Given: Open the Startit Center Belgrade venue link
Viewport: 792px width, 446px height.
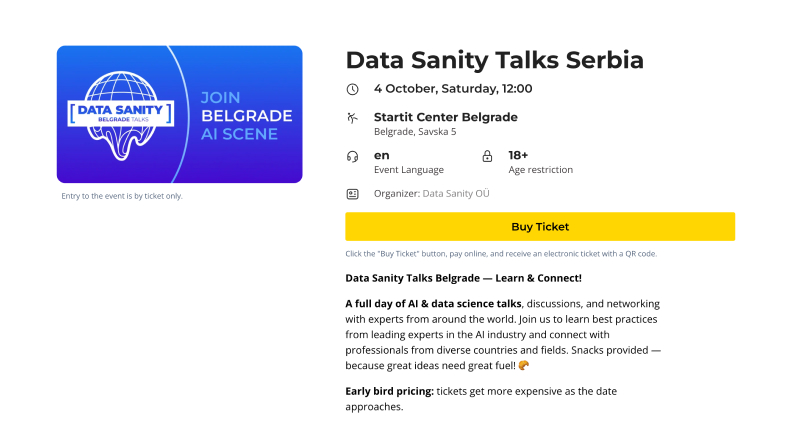Looking at the screenshot, I should (x=446, y=117).
